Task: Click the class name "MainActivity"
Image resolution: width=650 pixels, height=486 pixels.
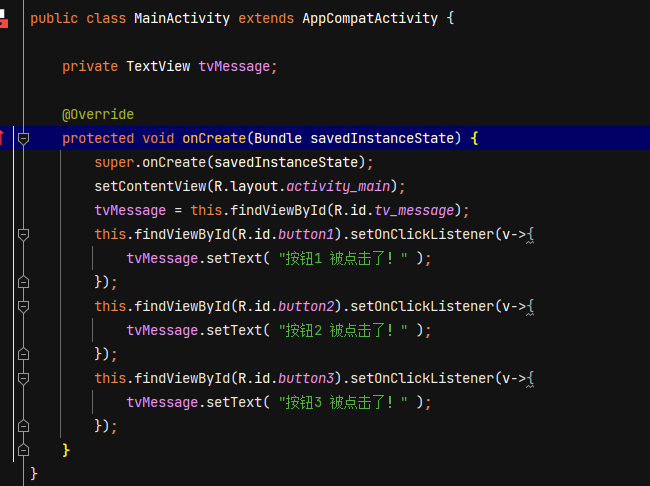Action: click(182, 19)
